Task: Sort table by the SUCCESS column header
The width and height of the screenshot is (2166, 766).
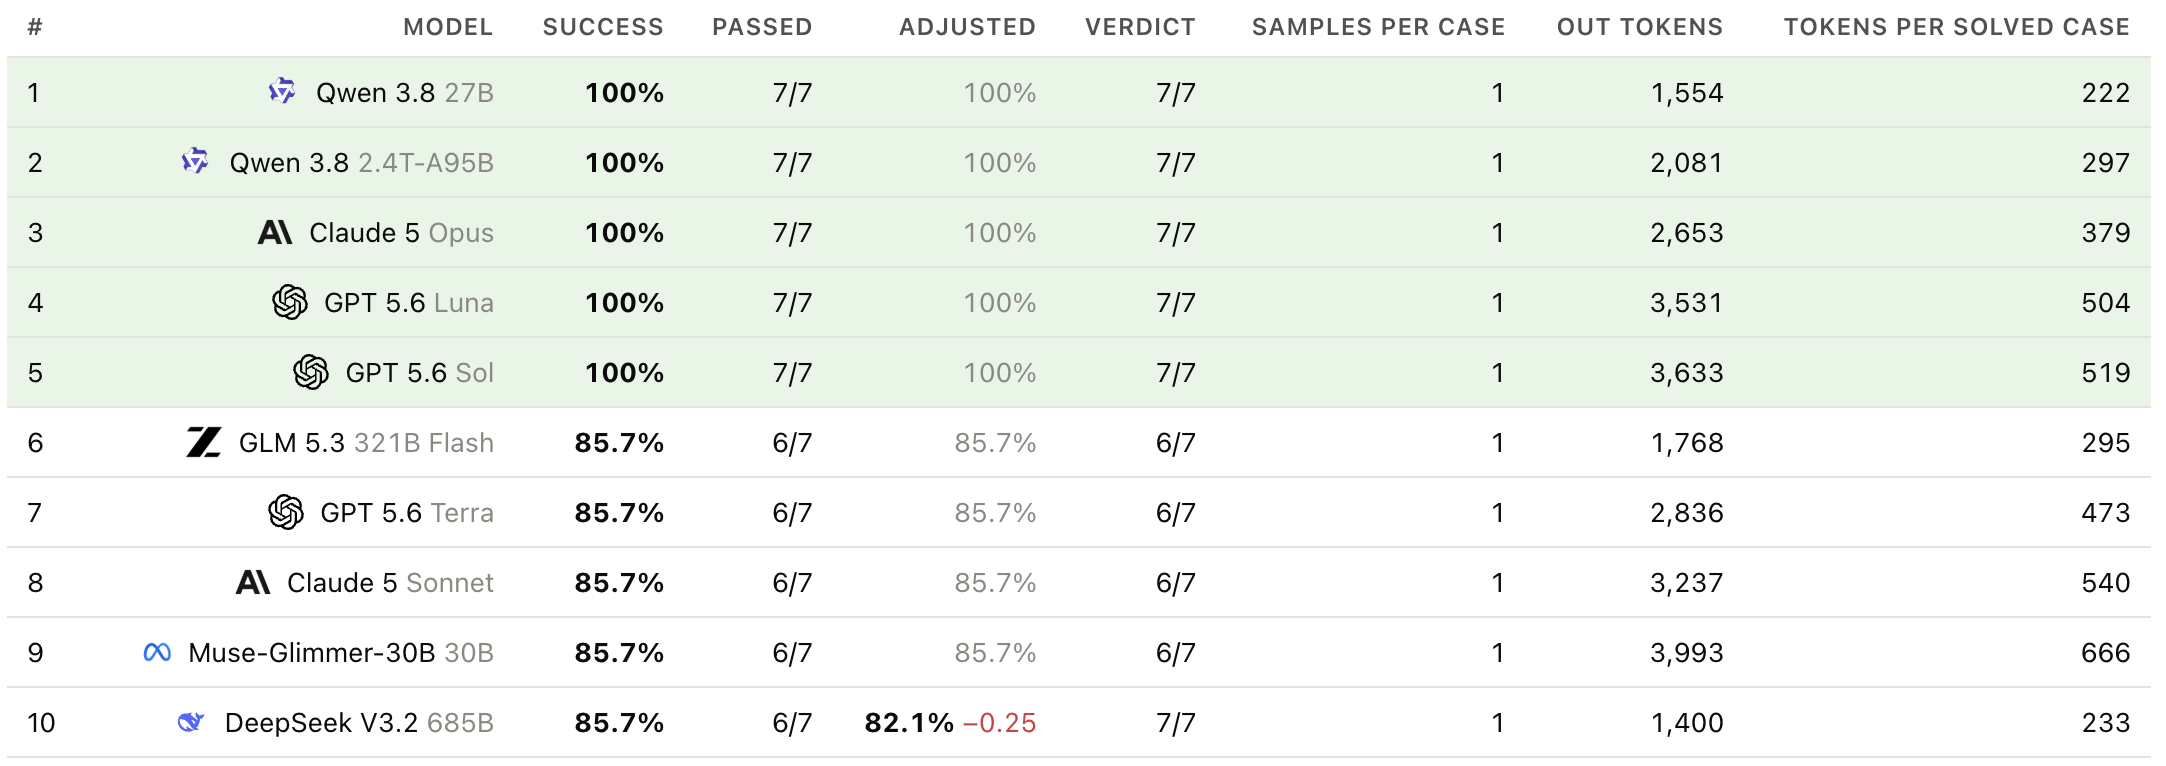Action: 603,27
